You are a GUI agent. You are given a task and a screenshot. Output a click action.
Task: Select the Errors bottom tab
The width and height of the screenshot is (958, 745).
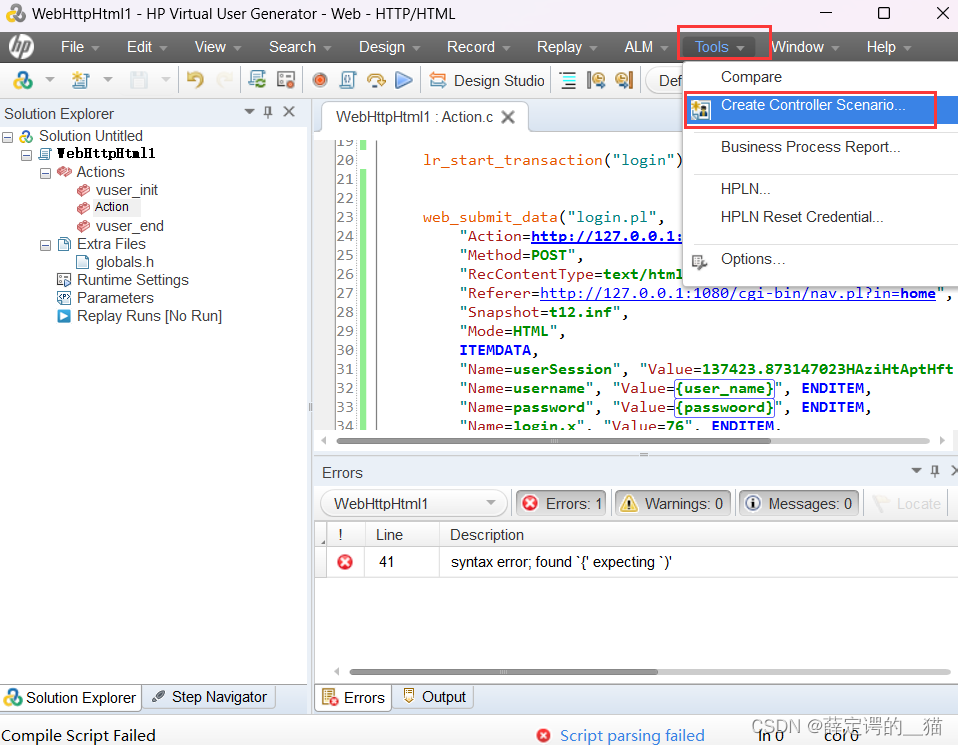(354, 697)
